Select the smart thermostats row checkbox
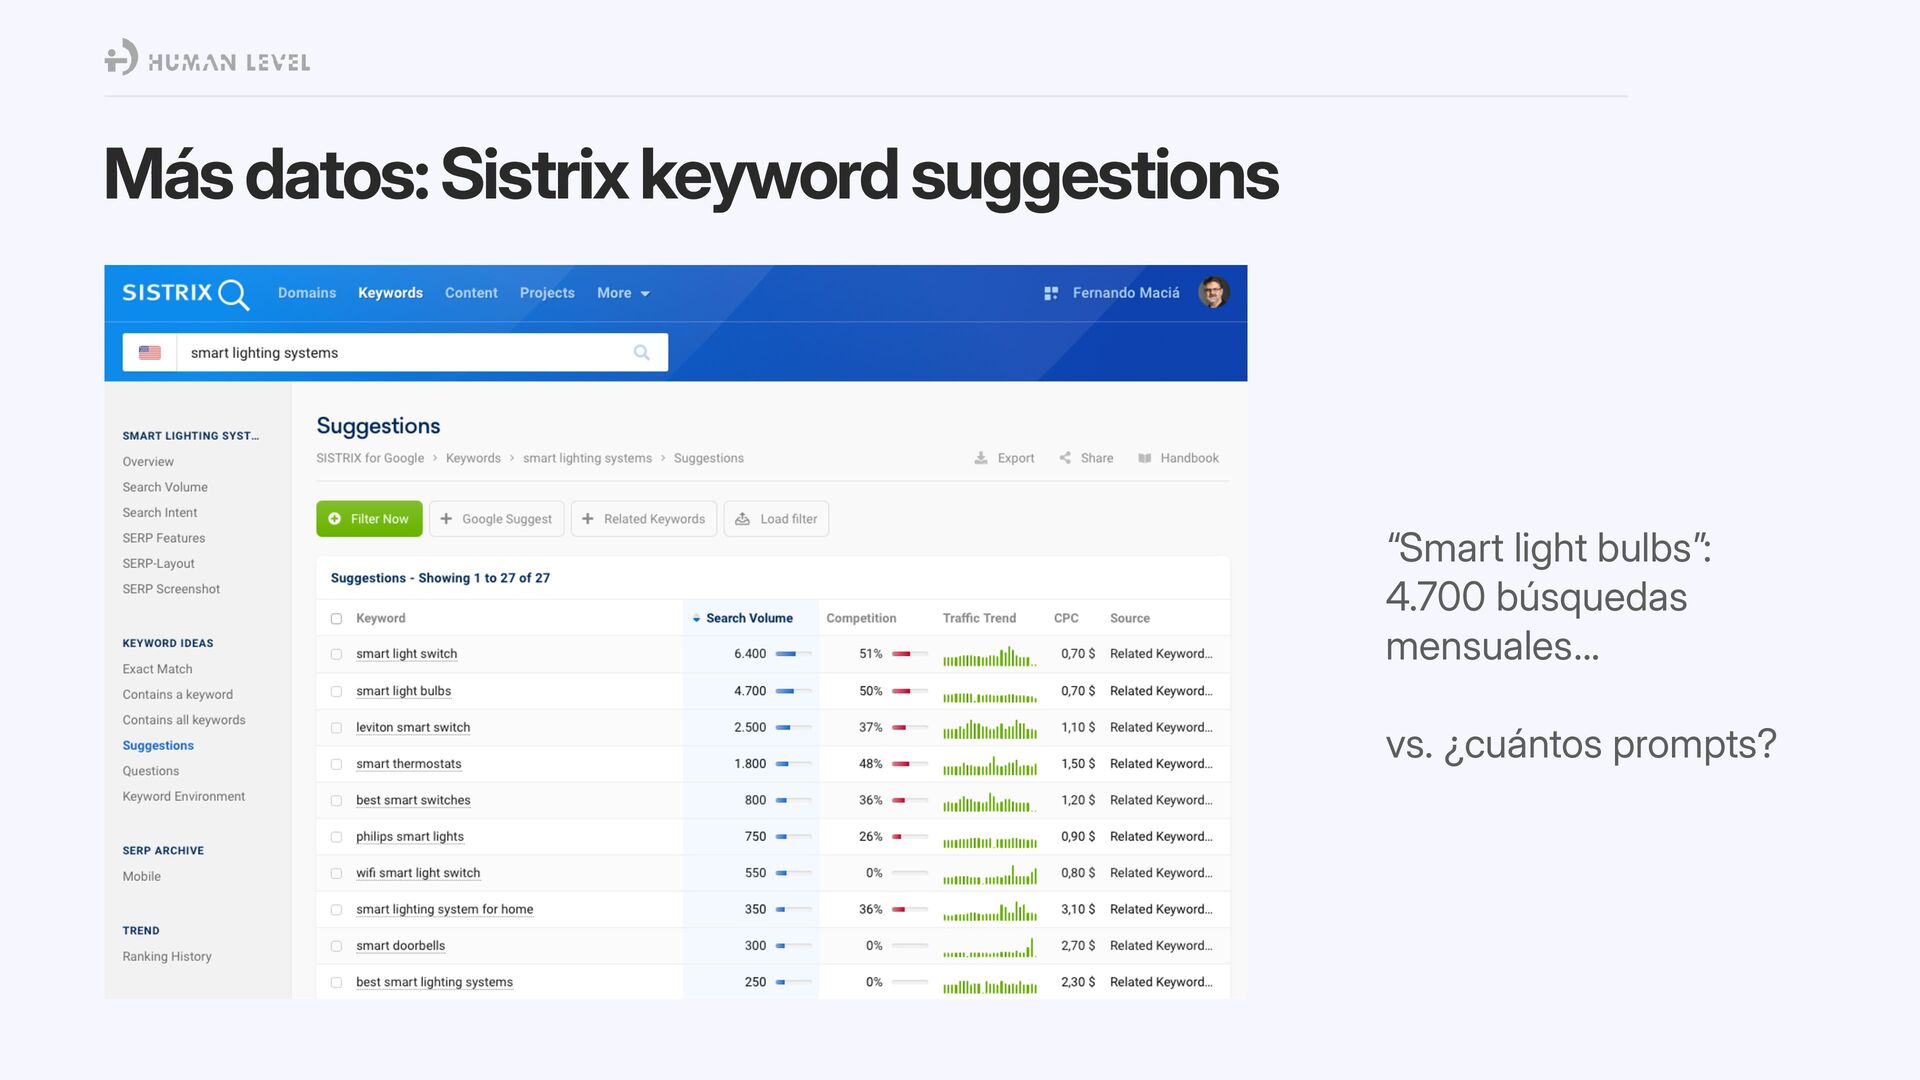Viewport: 1920px width, 1080px height. pos(336,764)
